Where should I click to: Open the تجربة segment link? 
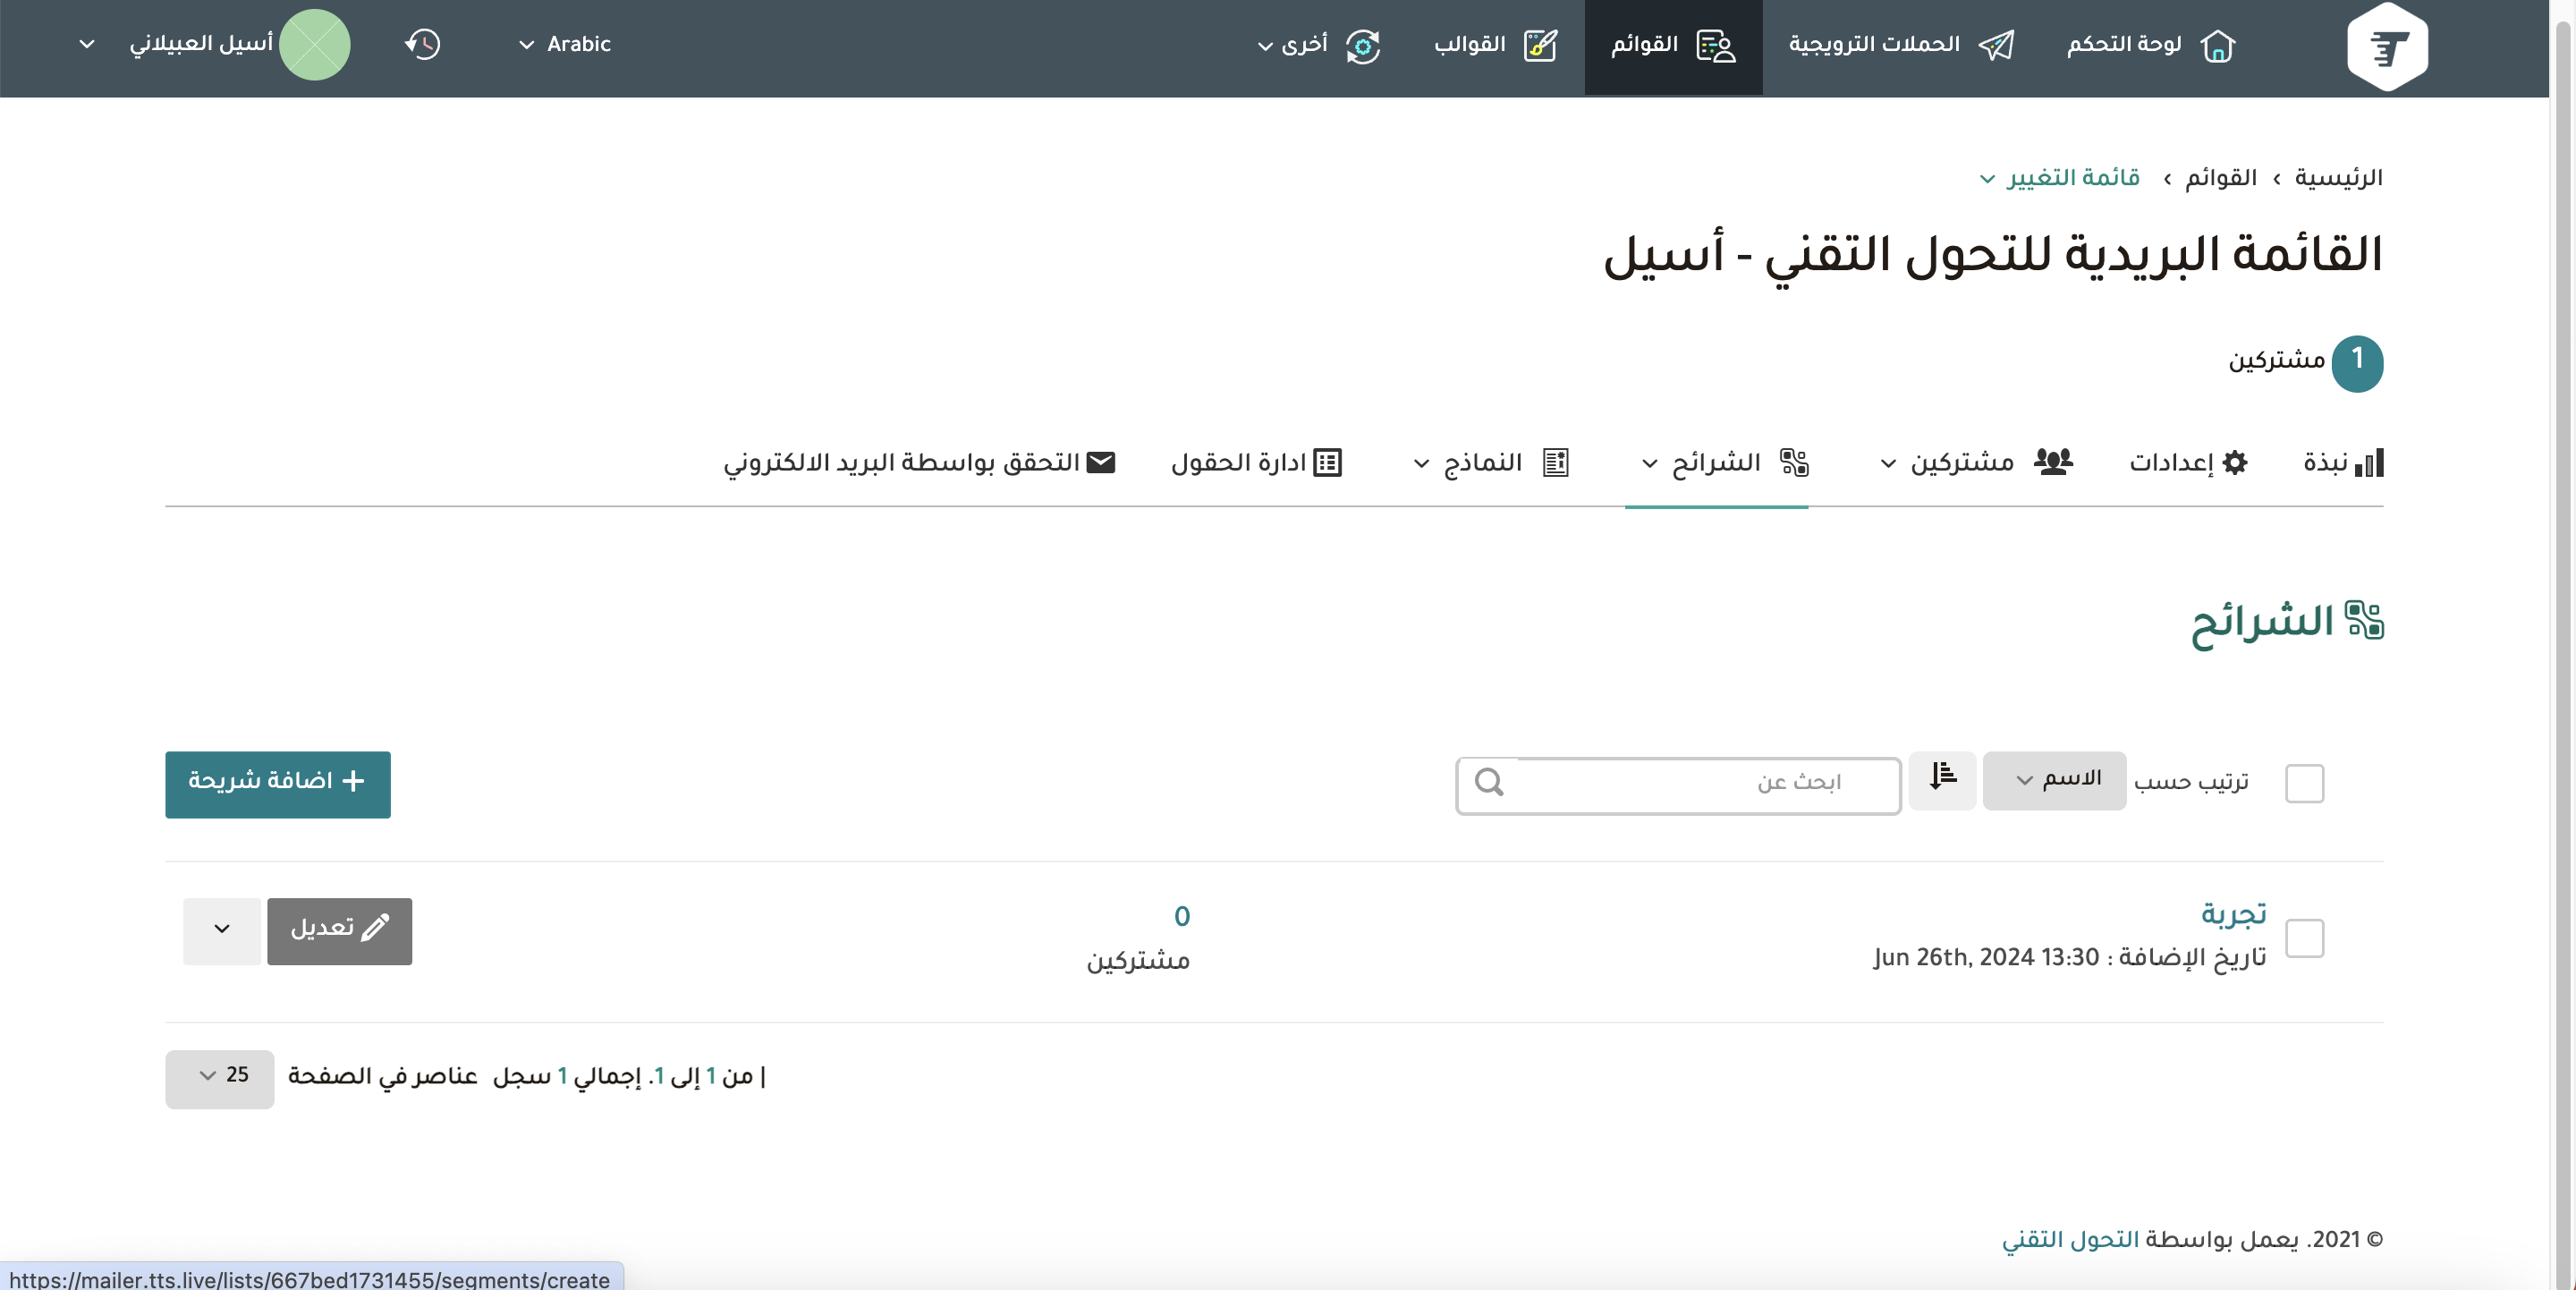[2233, 913]
